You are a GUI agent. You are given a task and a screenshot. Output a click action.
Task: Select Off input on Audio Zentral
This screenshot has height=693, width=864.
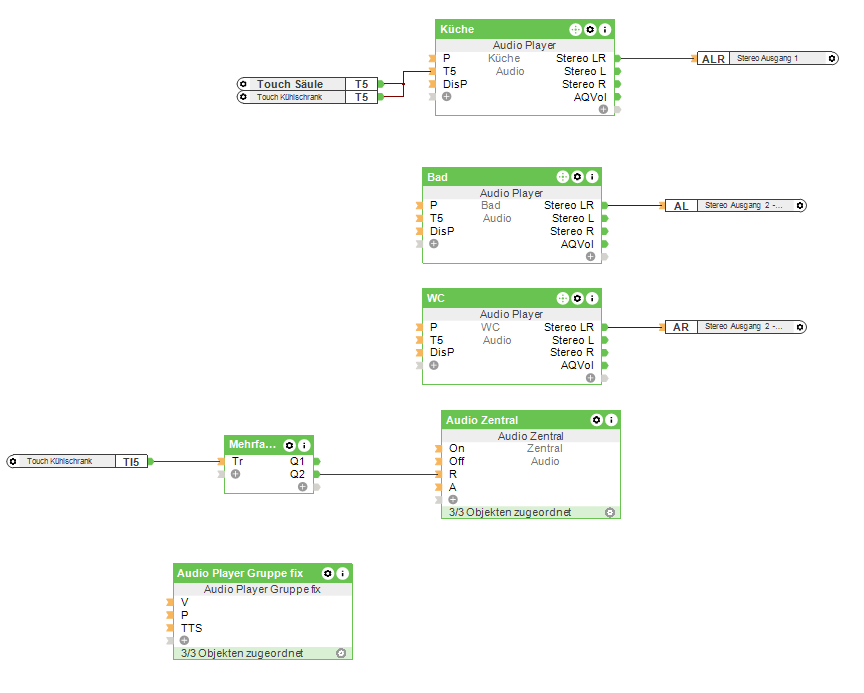(456, 461)
